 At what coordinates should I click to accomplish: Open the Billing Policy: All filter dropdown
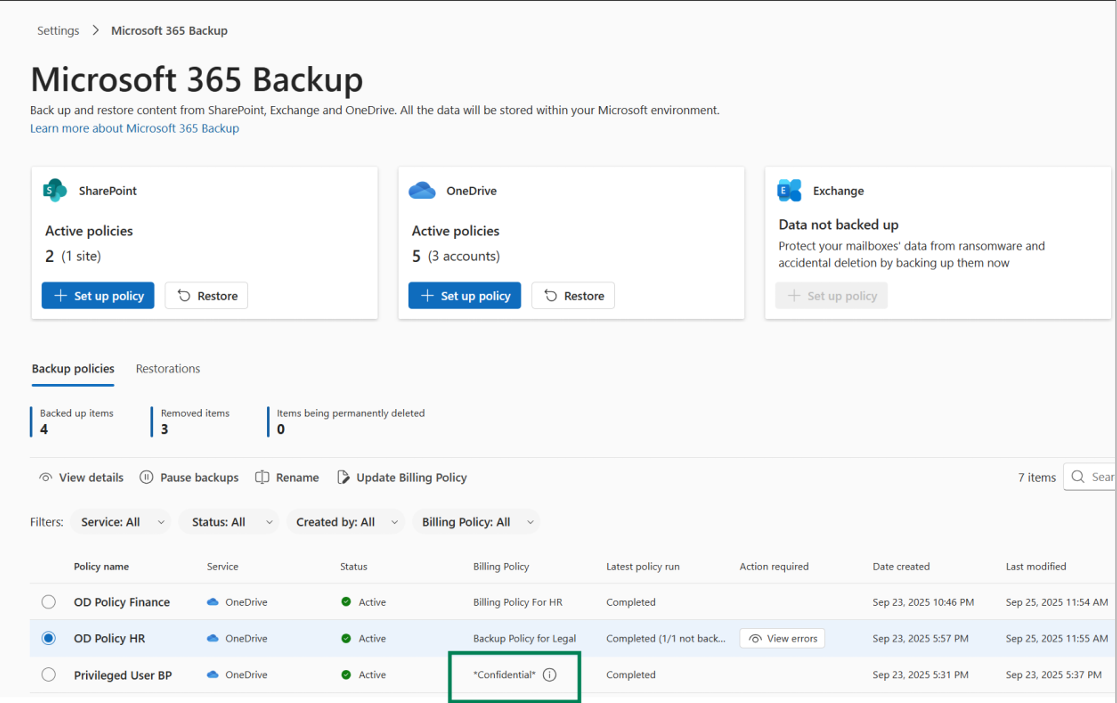[476, 522]
